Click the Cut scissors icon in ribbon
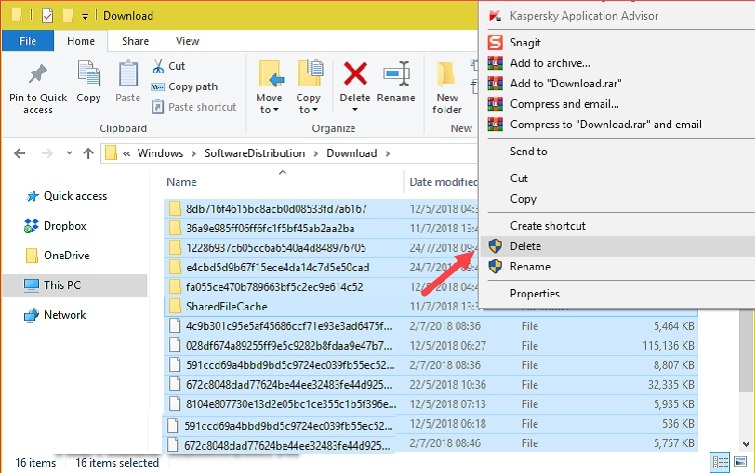Image resolution: width=755 pixels, height=473 pixels. (x=160, y=66)
